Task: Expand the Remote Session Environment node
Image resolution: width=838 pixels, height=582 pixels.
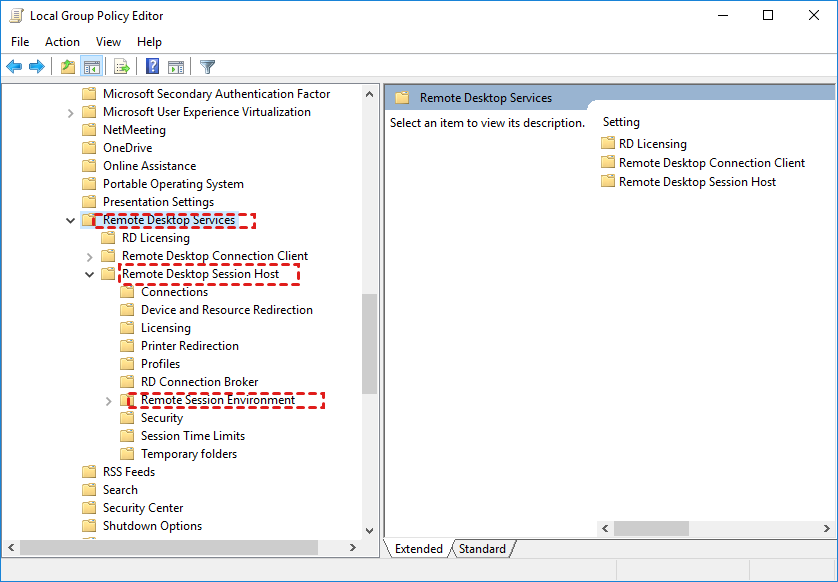Action: 108,400
